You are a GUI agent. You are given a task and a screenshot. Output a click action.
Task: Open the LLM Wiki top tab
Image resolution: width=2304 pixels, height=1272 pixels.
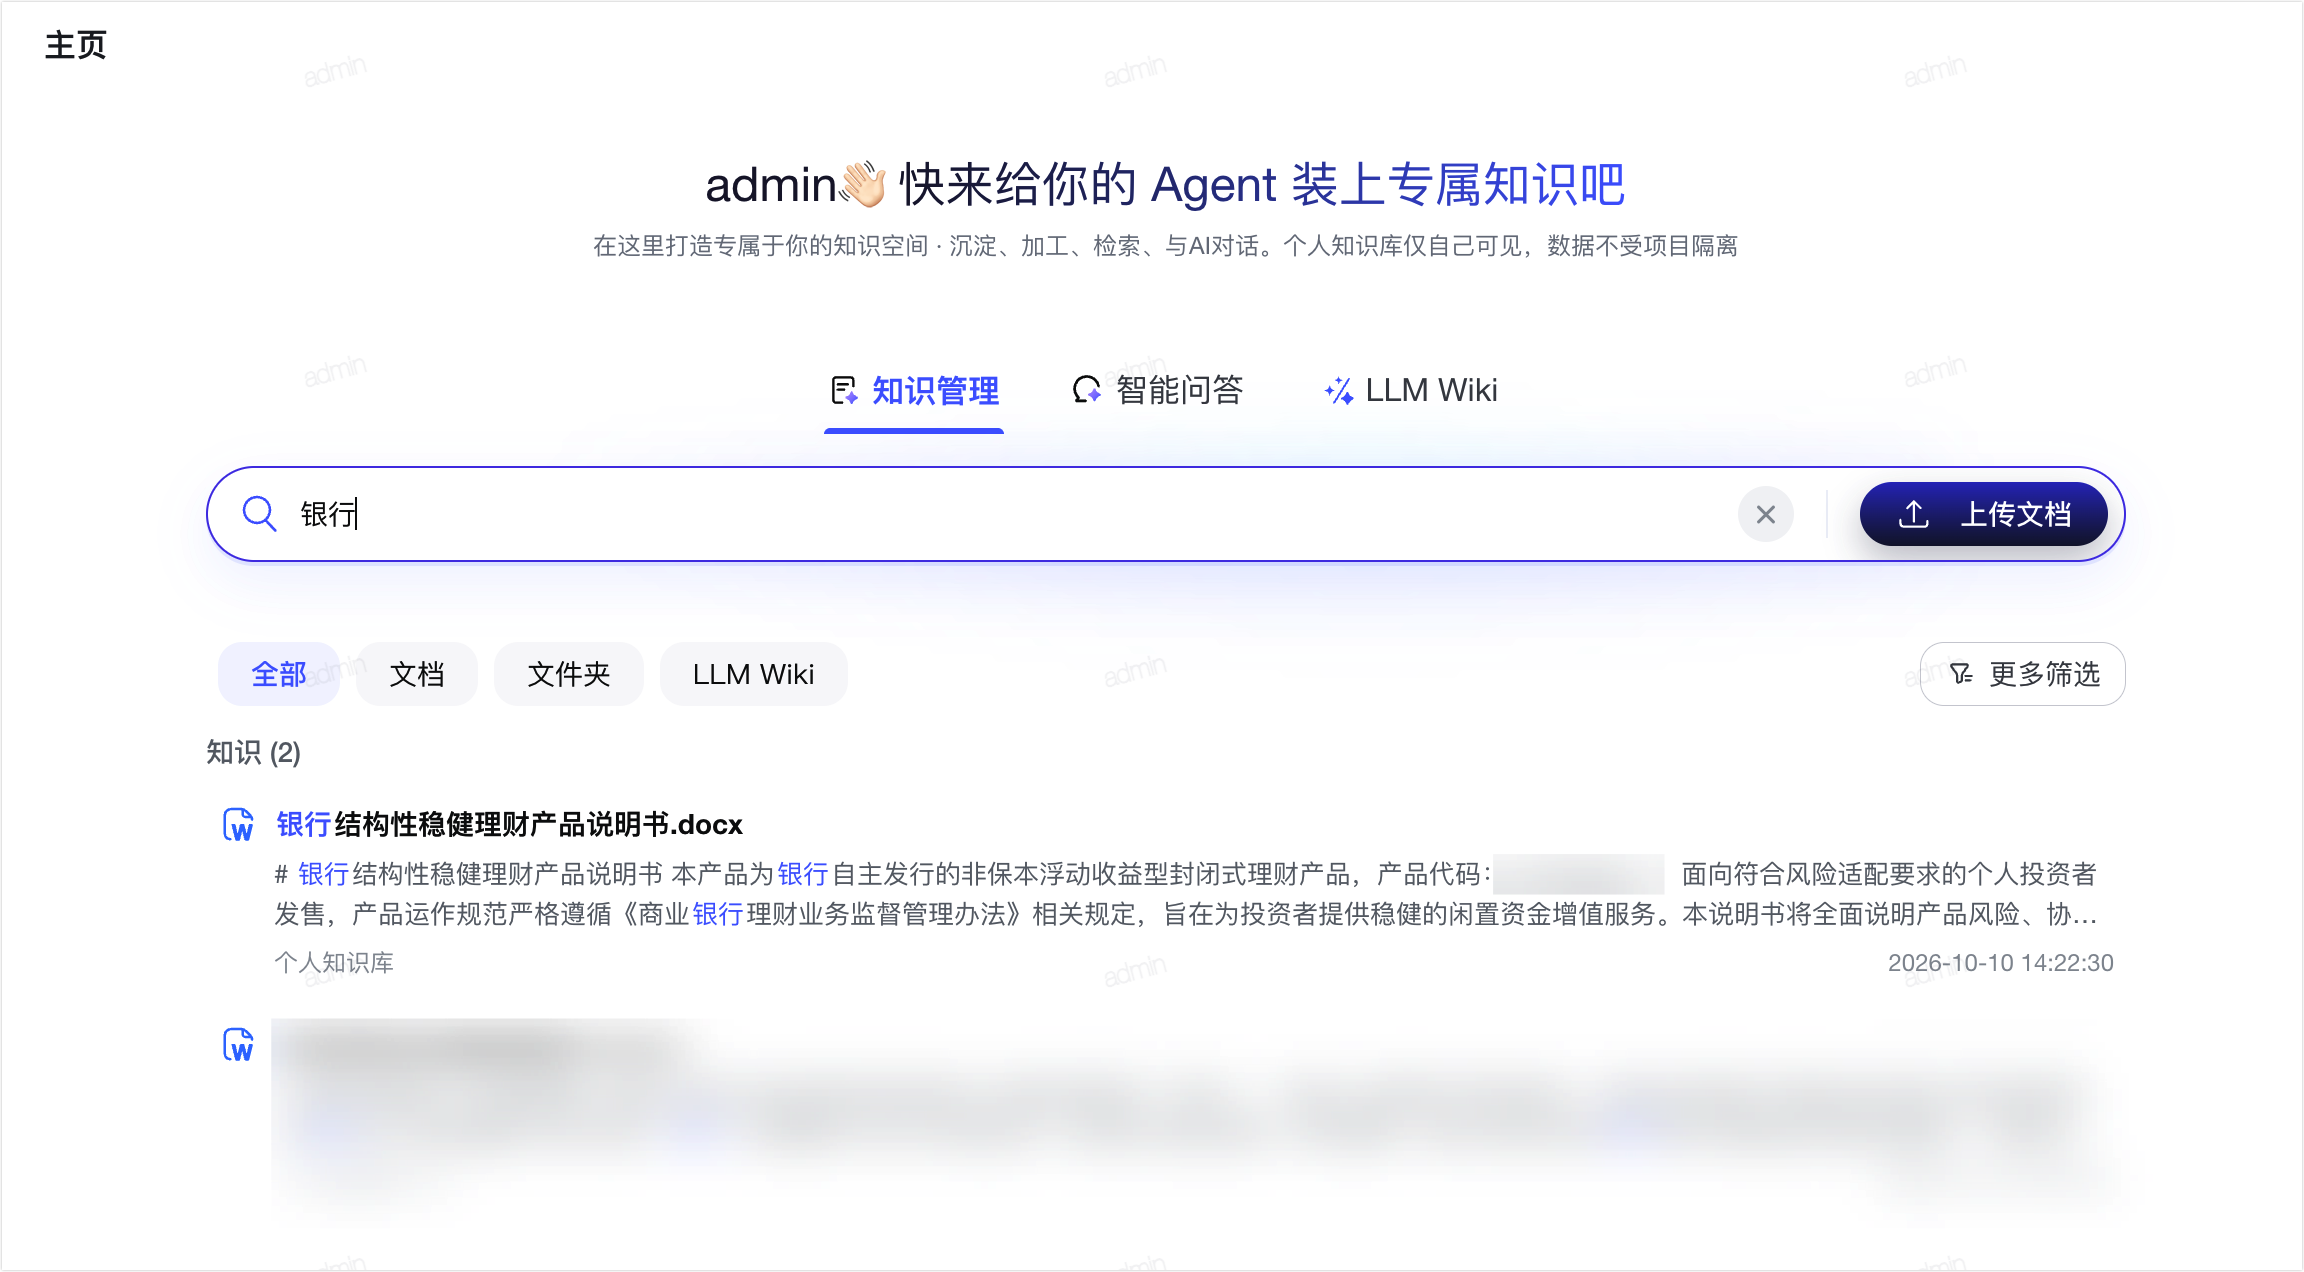click(1410, 390)
